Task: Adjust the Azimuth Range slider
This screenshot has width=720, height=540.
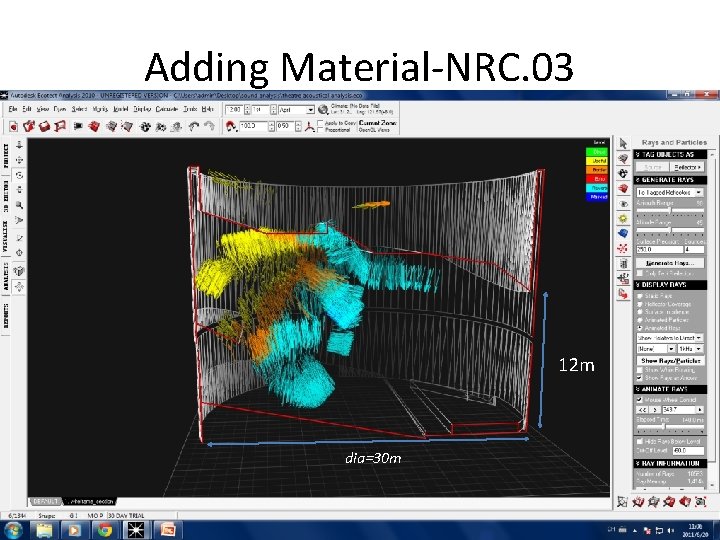Action: click(x=670, y=210)
